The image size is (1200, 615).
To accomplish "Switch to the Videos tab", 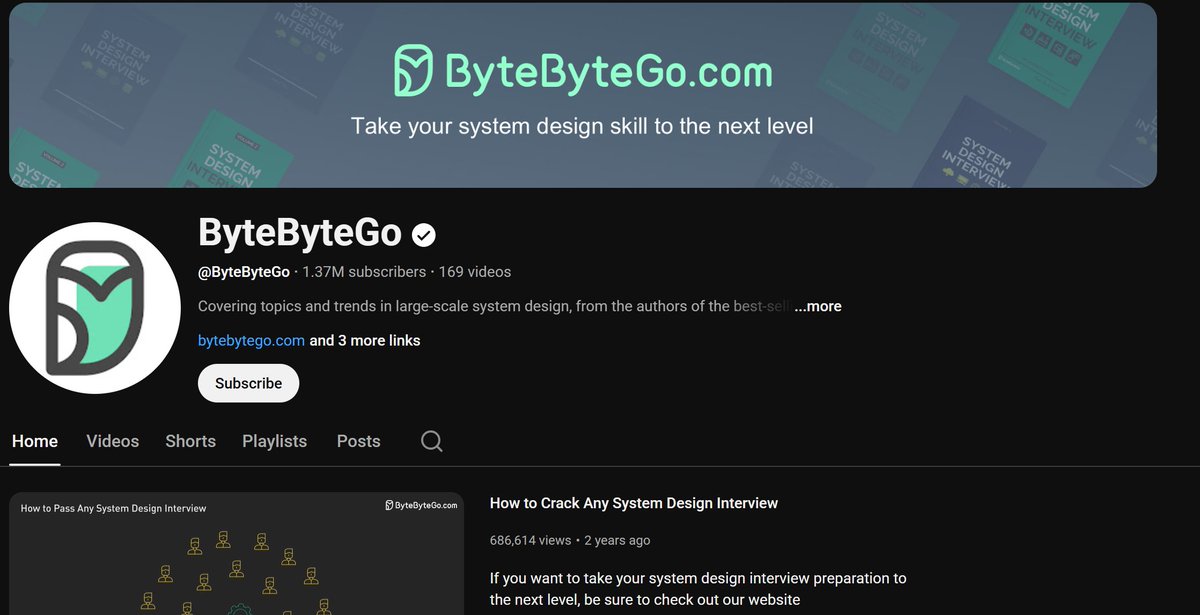I will (113, 441).
